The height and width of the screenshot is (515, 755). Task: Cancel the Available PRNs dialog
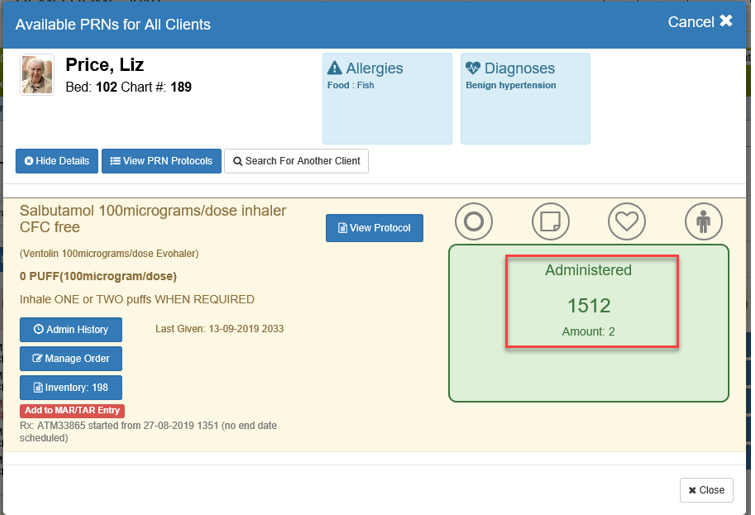pos(700,22)
